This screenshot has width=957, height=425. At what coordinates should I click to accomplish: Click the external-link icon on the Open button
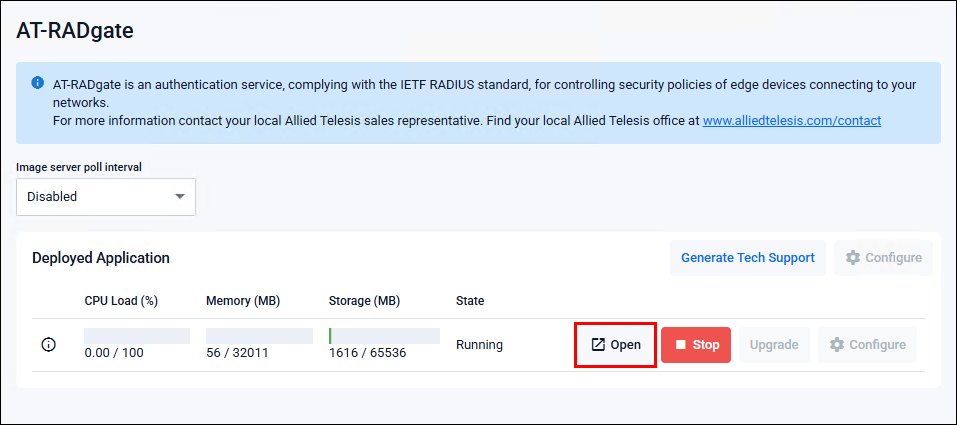[598, 345]
